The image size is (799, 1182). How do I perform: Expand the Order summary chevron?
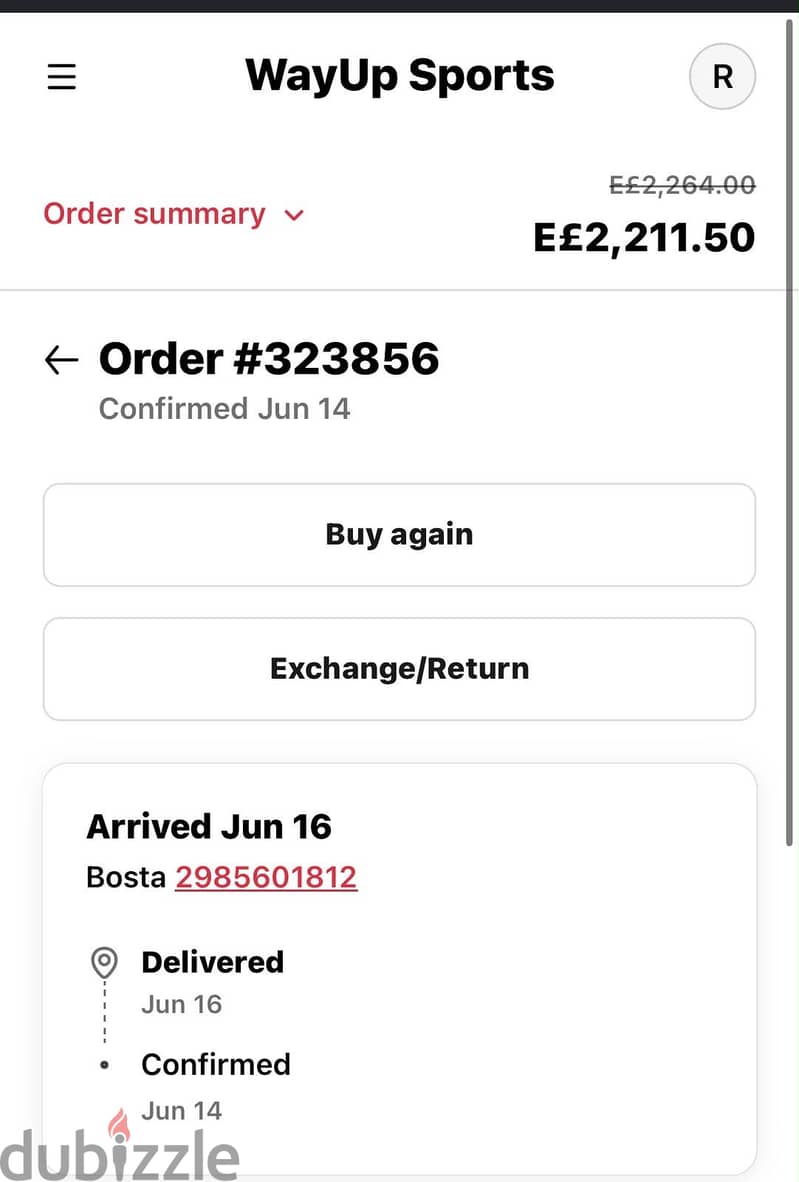[294, 216]
